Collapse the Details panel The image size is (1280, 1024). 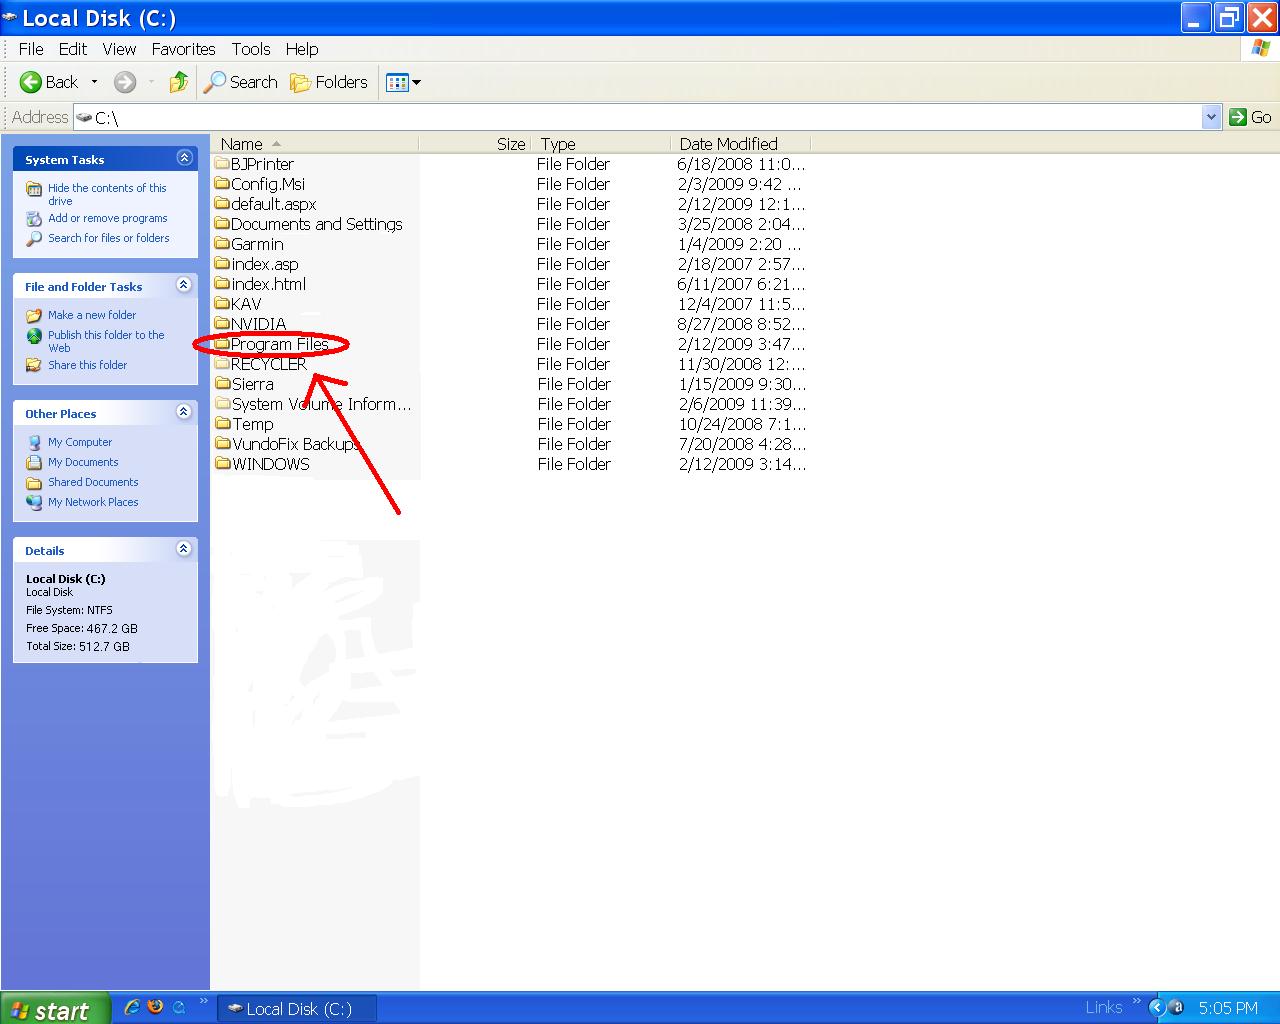pyautogui.click(x=184, y=549)
